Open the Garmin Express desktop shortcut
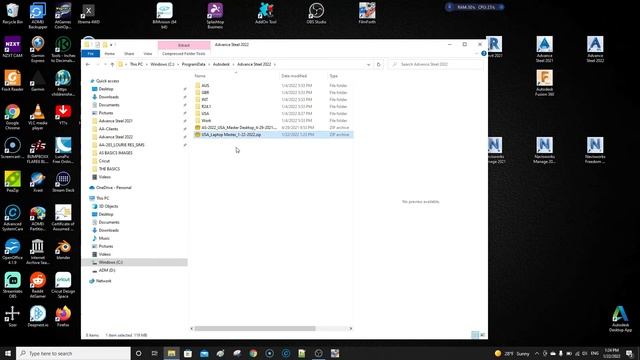 coord(38,49)
